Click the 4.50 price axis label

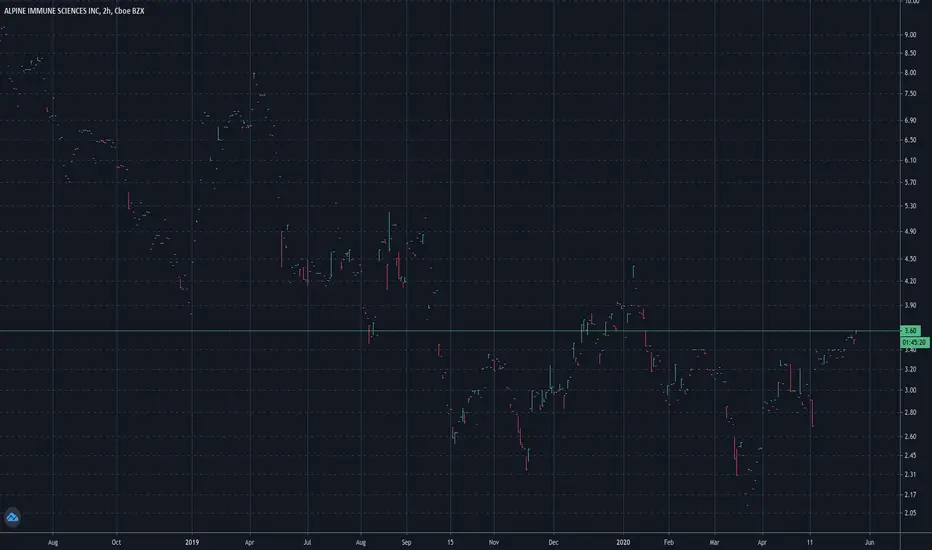[910, 259]
